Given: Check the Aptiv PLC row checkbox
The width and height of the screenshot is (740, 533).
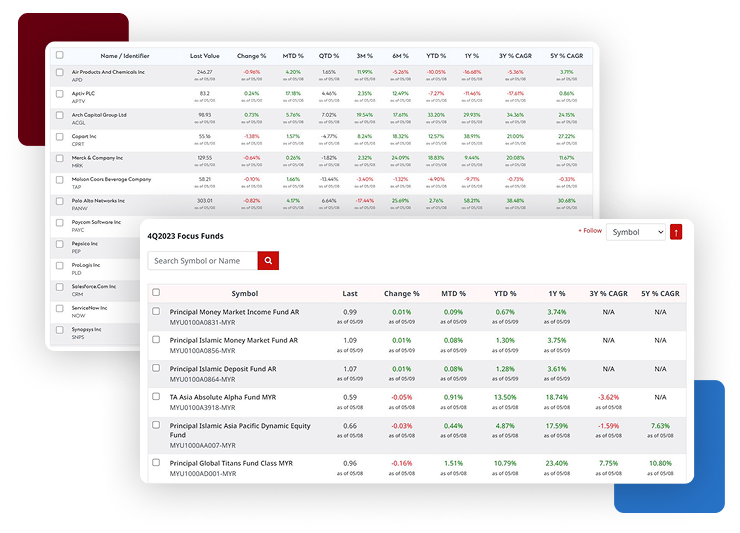Looking at the screenshot, I should (59, 93).
